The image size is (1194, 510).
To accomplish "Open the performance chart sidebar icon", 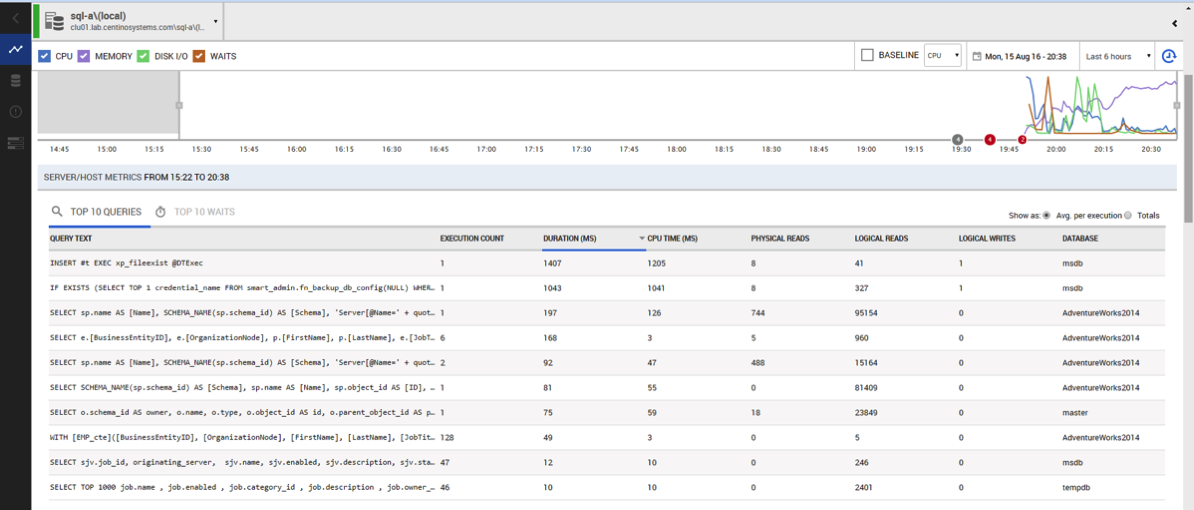I will pos(15,49).
